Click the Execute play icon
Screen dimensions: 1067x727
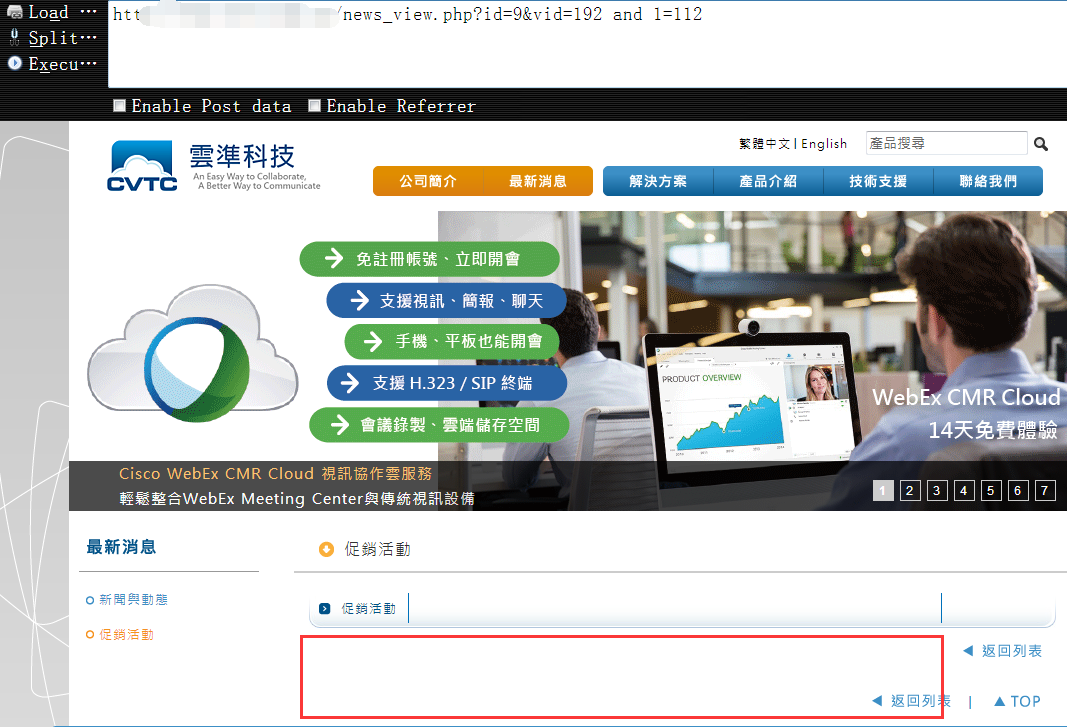(15, 63)
